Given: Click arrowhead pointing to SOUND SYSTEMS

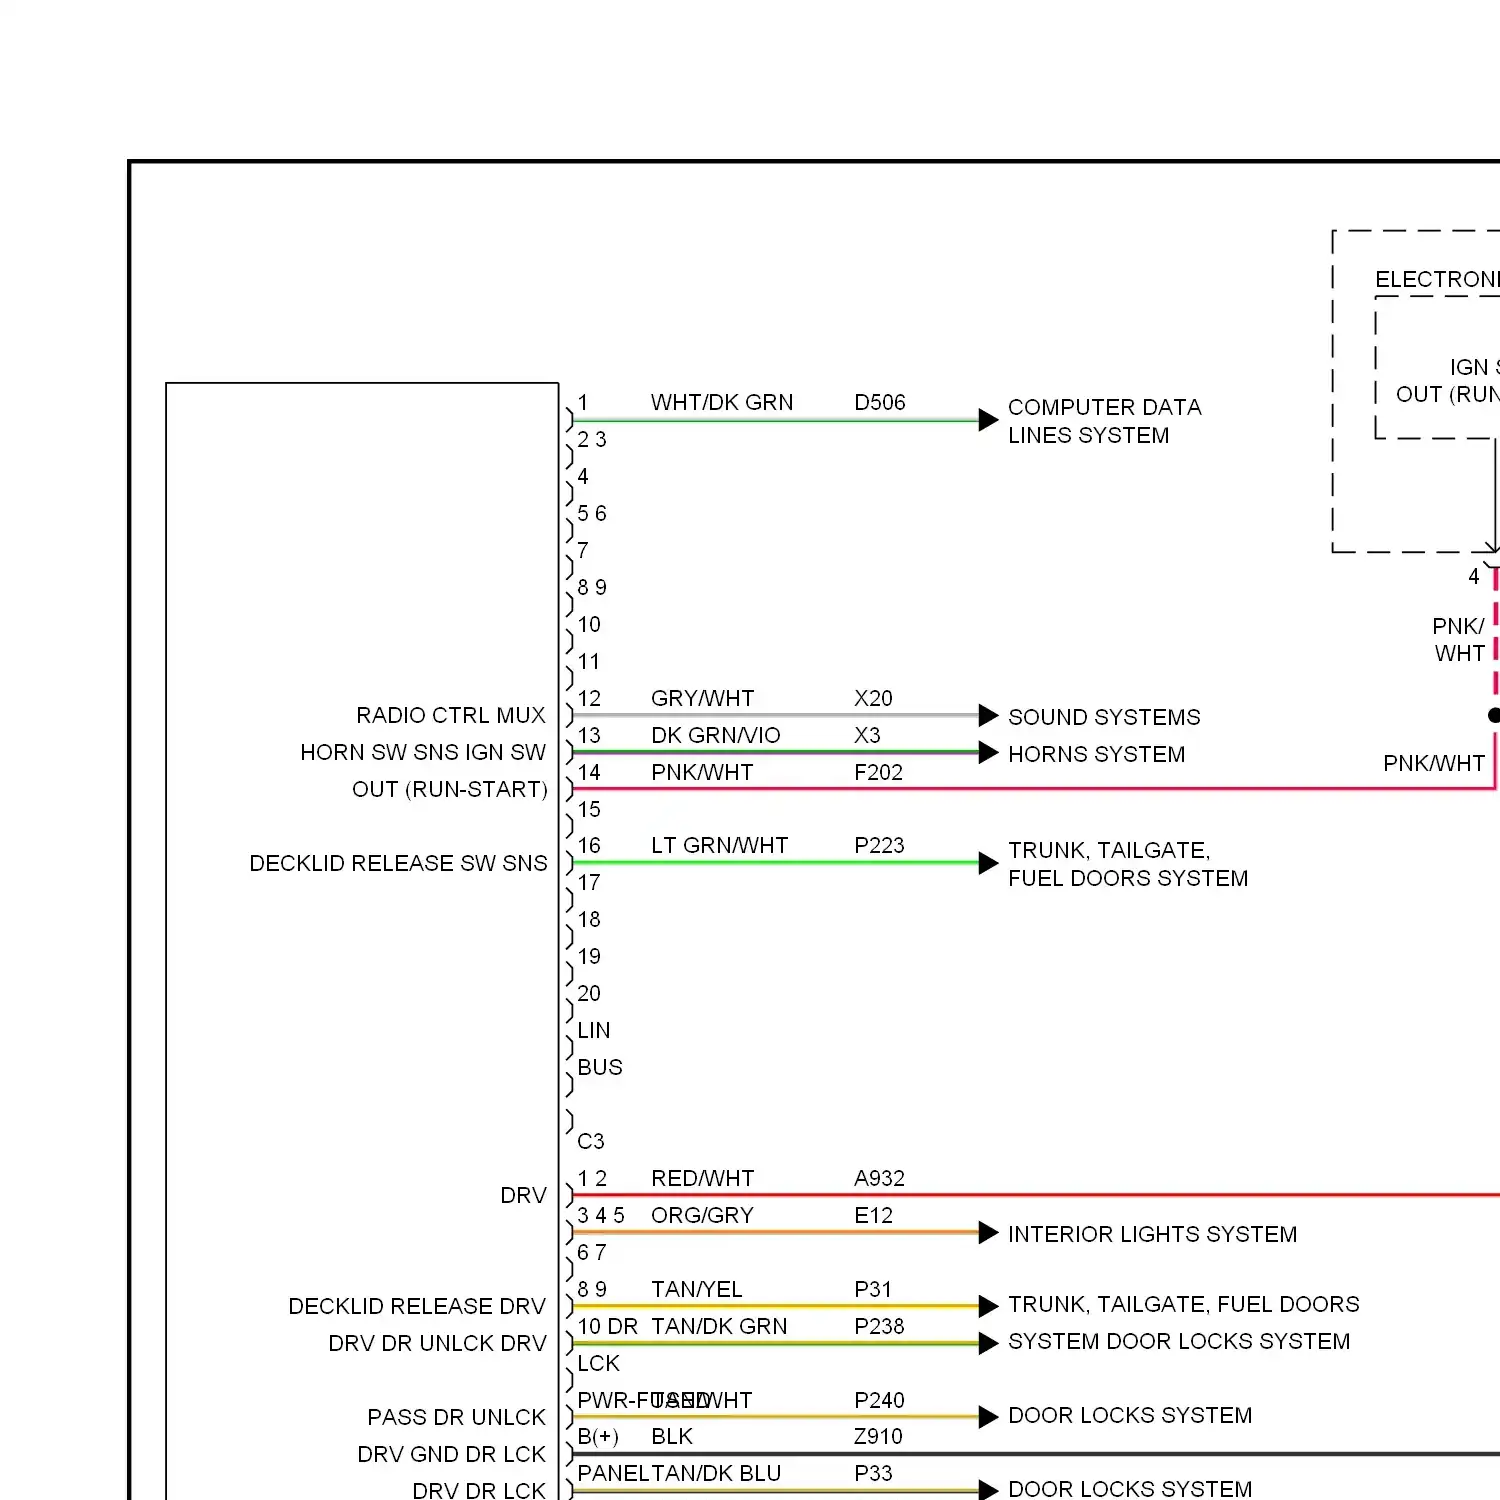Looking at the screenshot, I should [989, 715].
